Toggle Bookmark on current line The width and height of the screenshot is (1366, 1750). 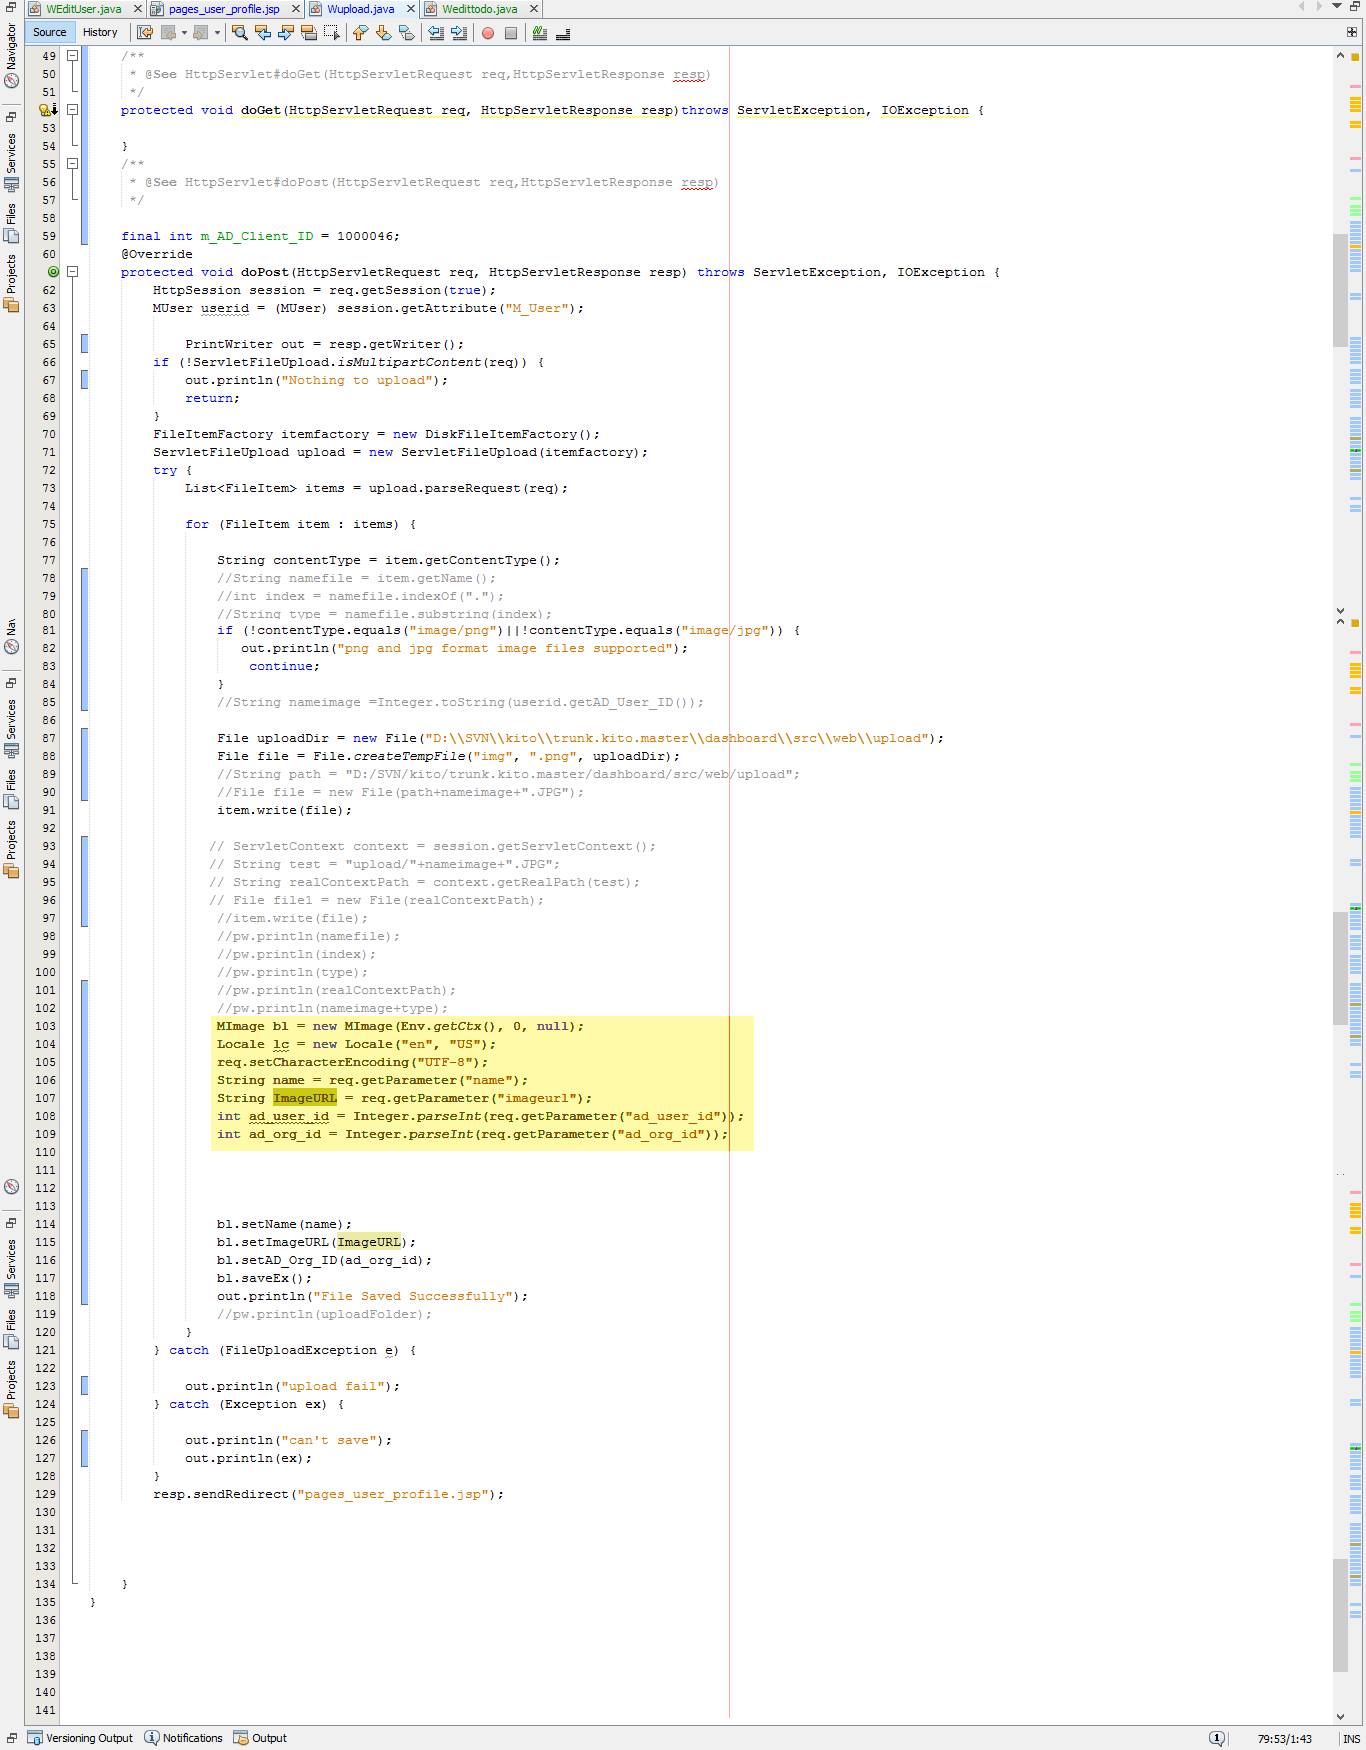coord(407,32)
